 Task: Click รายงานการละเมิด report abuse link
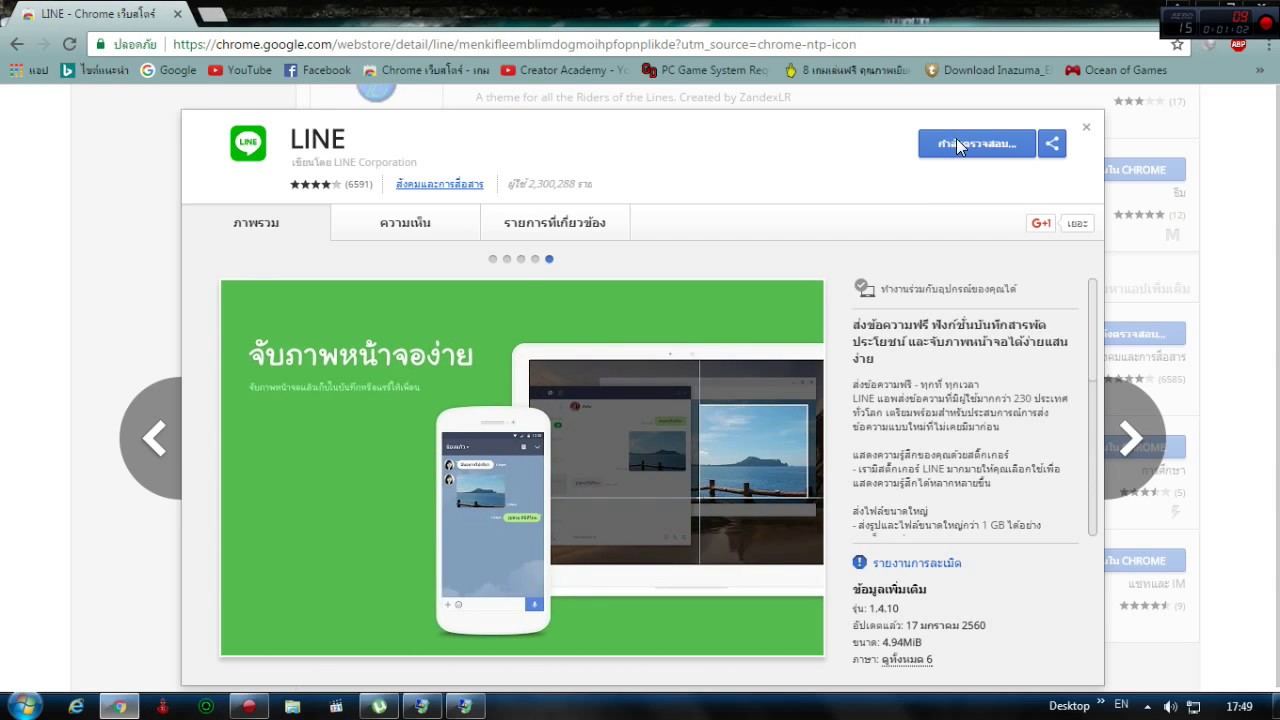917,563
